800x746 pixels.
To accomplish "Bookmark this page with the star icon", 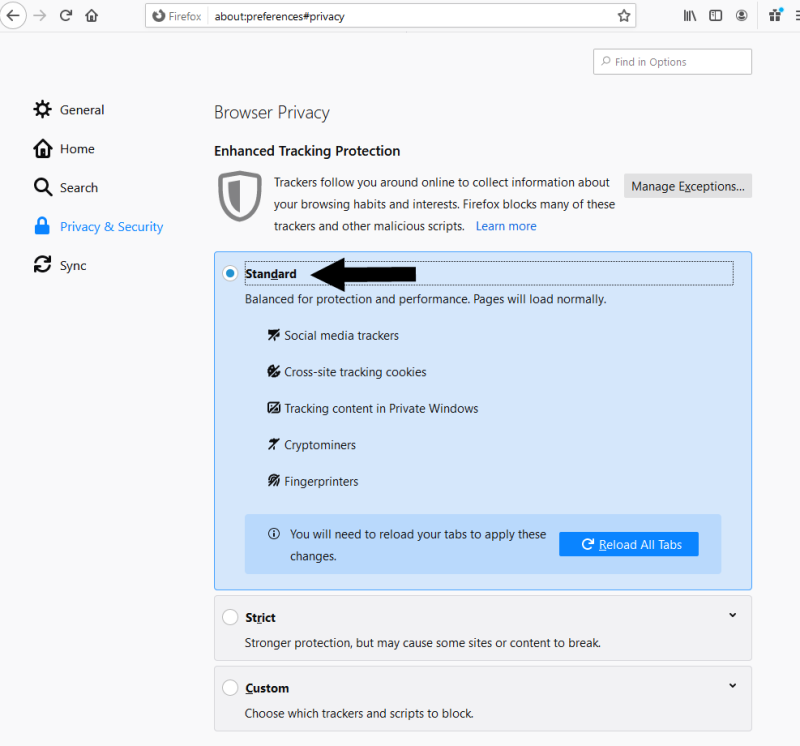I will [623, 16].
